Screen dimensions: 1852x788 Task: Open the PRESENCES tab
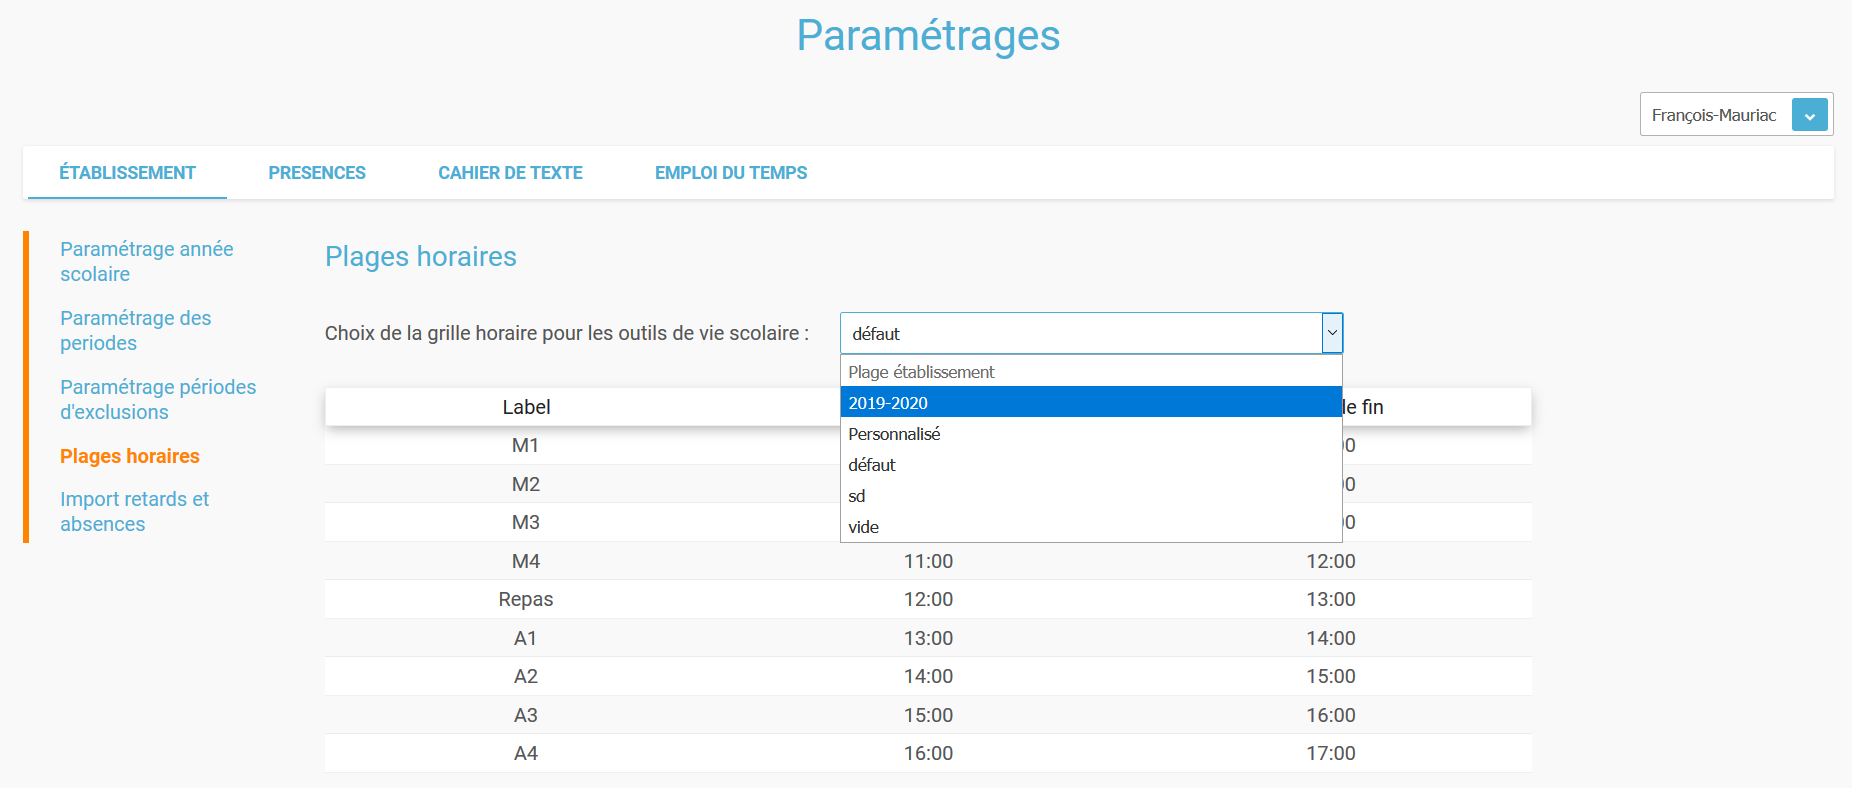point(317,173)
